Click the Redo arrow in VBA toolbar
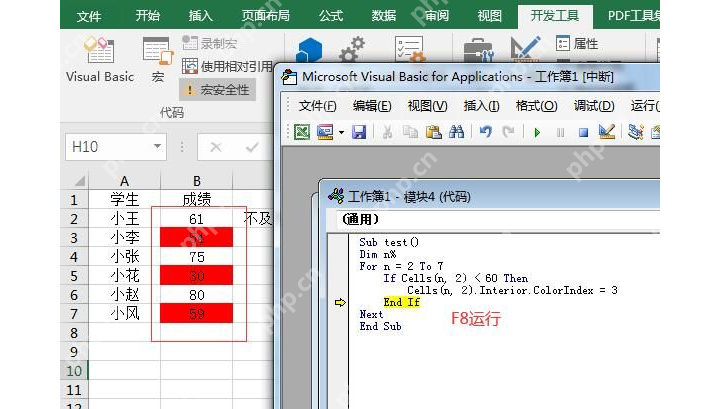Screen dimensions: 720x409 coord(508,132)
